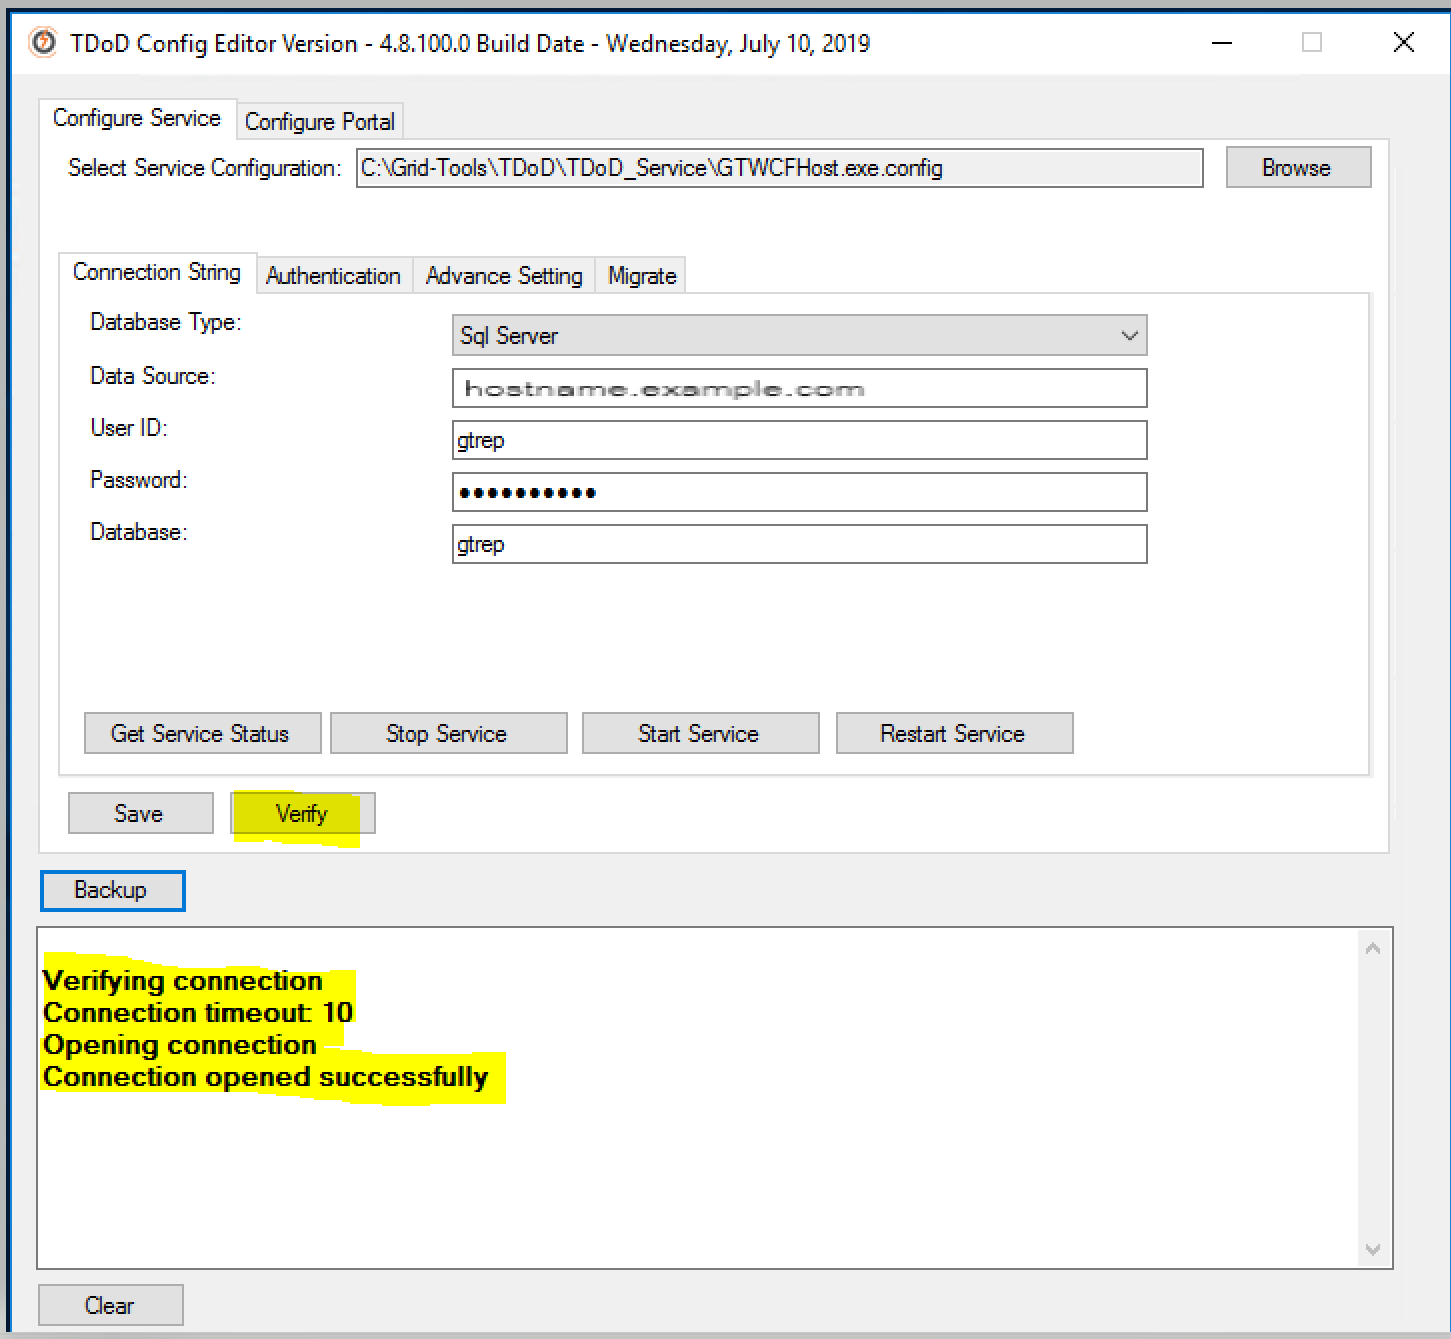Click the Data Source input field
This screenshot has height=1339, width=1451.
[x=798, y=389]
